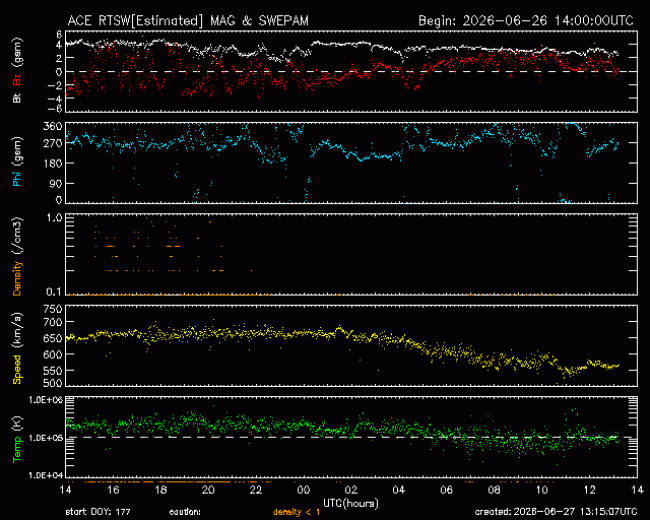Click the green 'Temp' axis label
Screen dimensions: 650x520
click(17, 449)
